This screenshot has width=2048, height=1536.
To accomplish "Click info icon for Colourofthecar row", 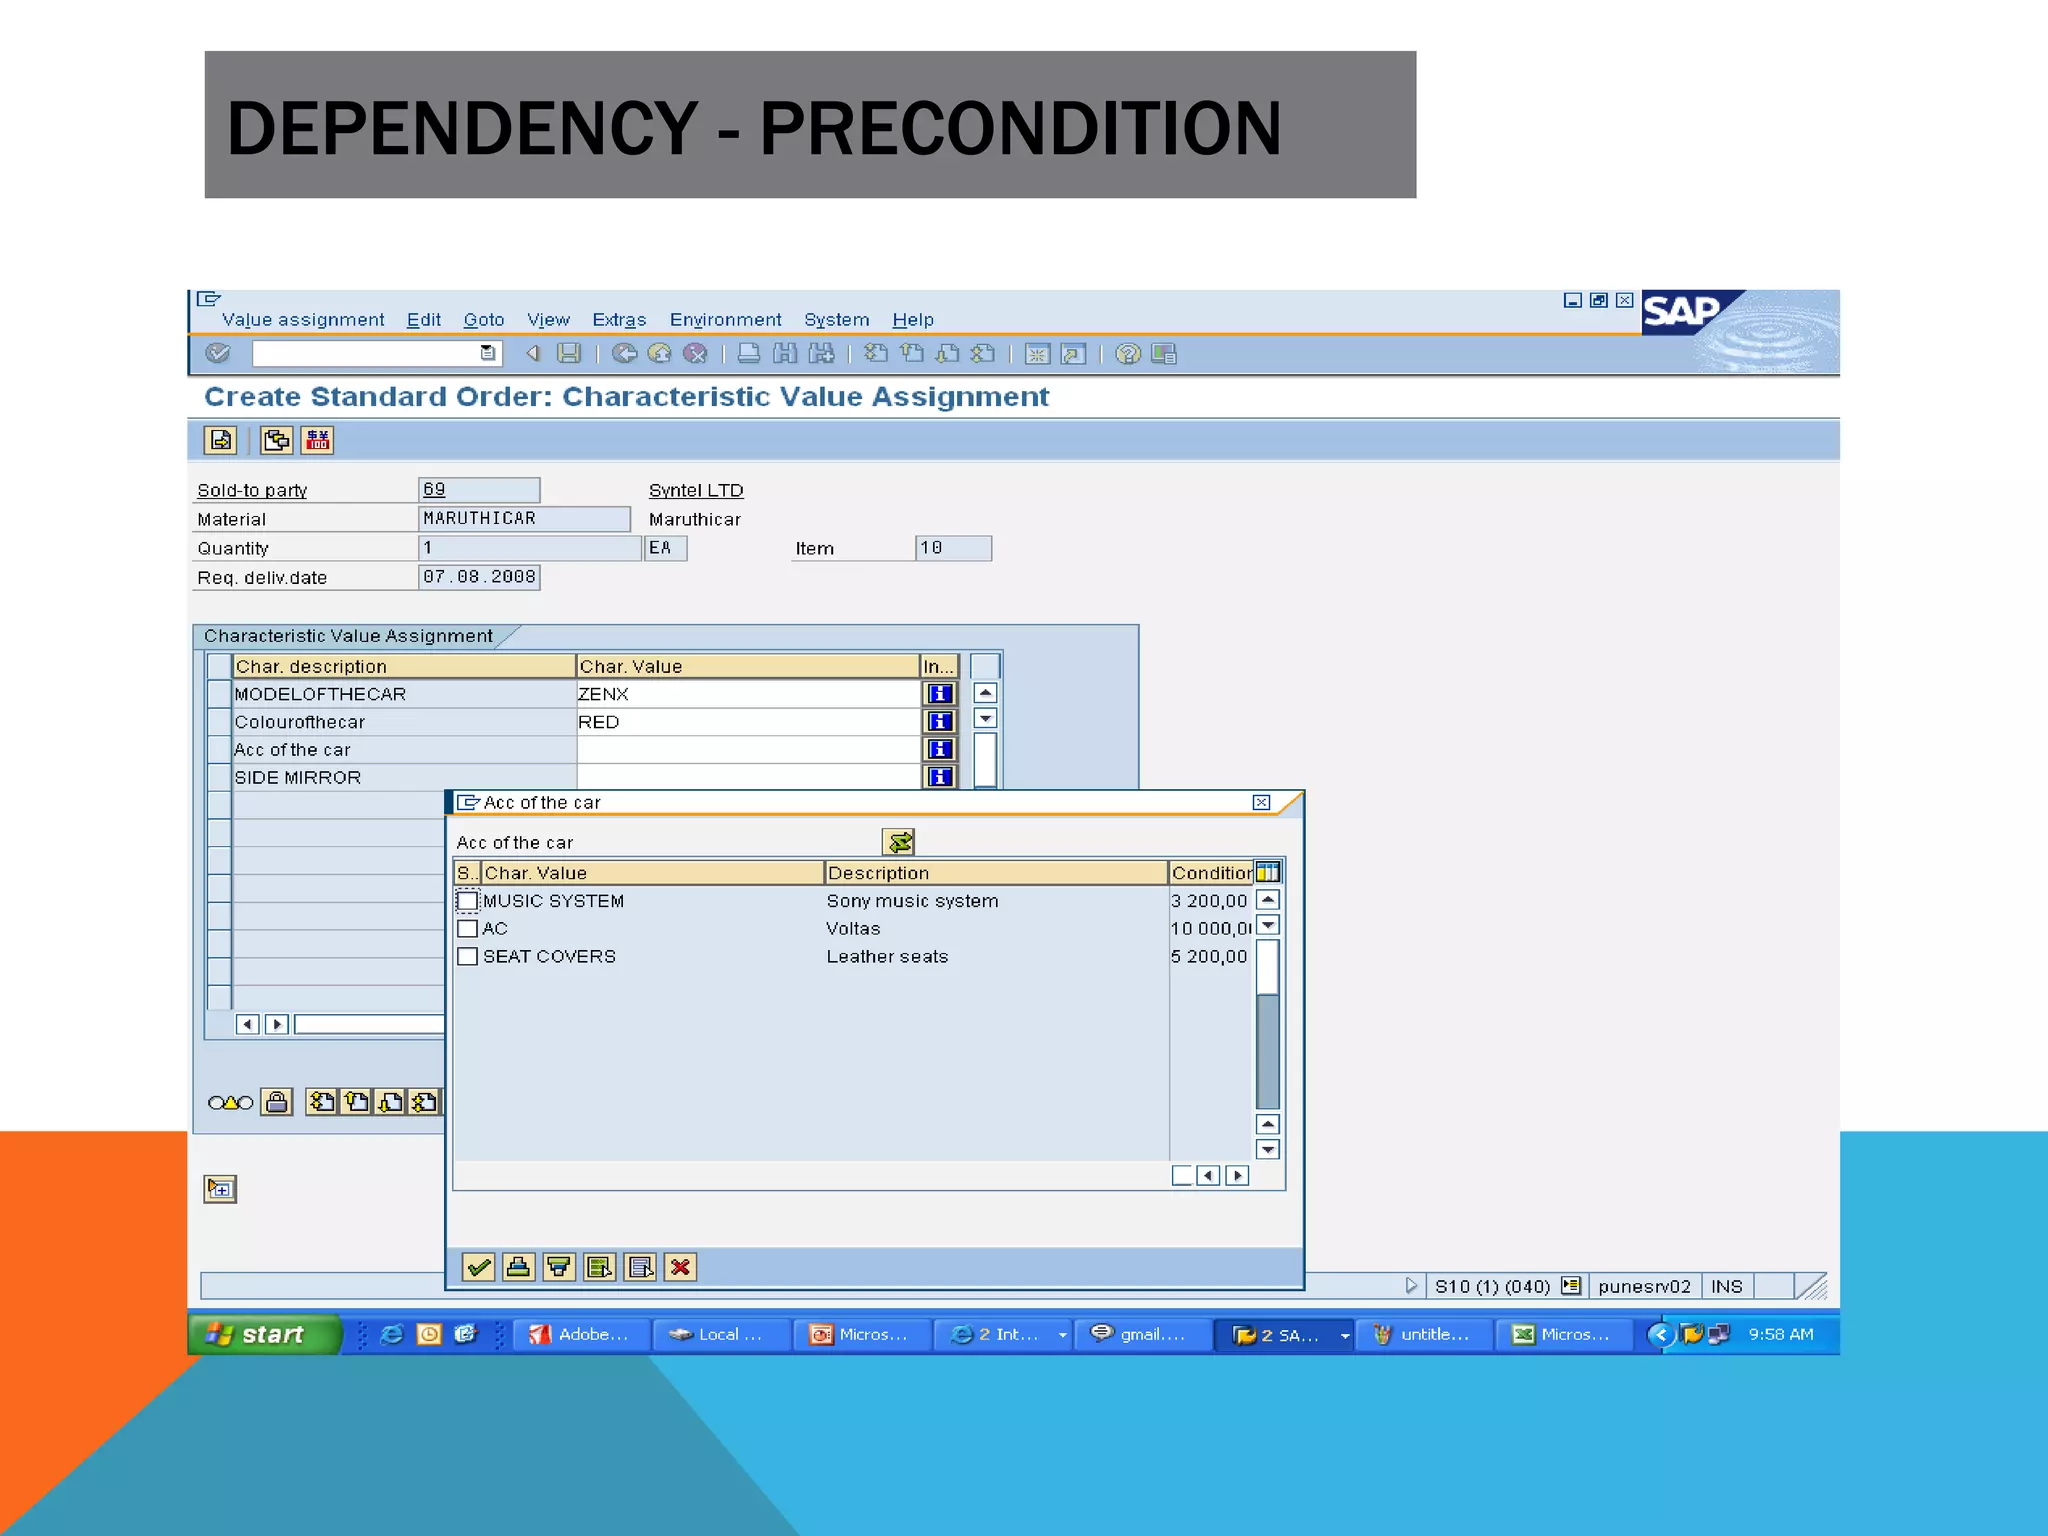I will [940, 721].
